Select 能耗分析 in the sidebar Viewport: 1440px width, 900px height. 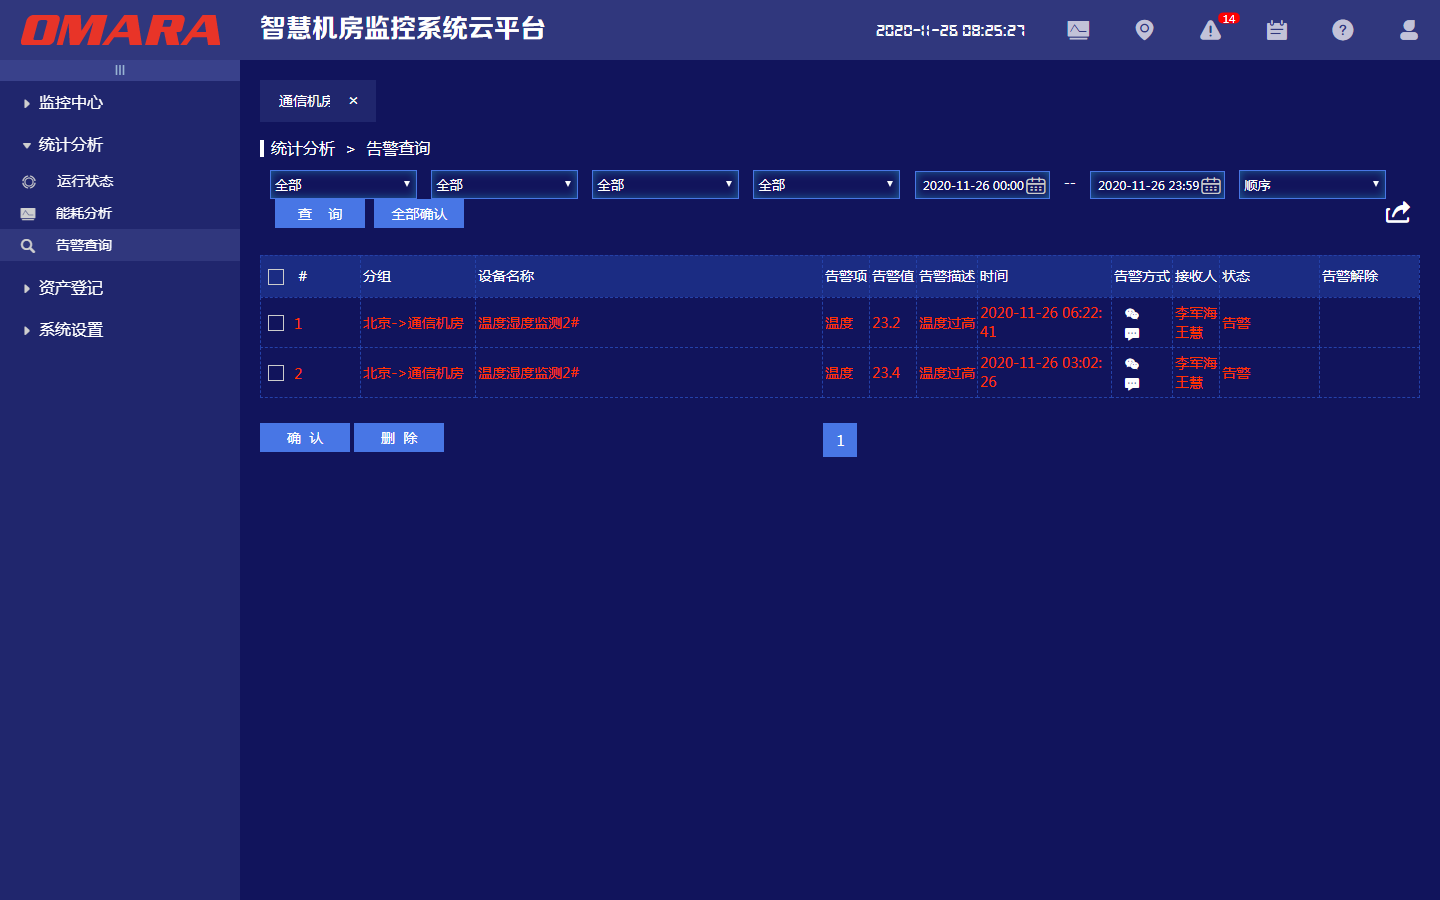click(x=84, y=213)
